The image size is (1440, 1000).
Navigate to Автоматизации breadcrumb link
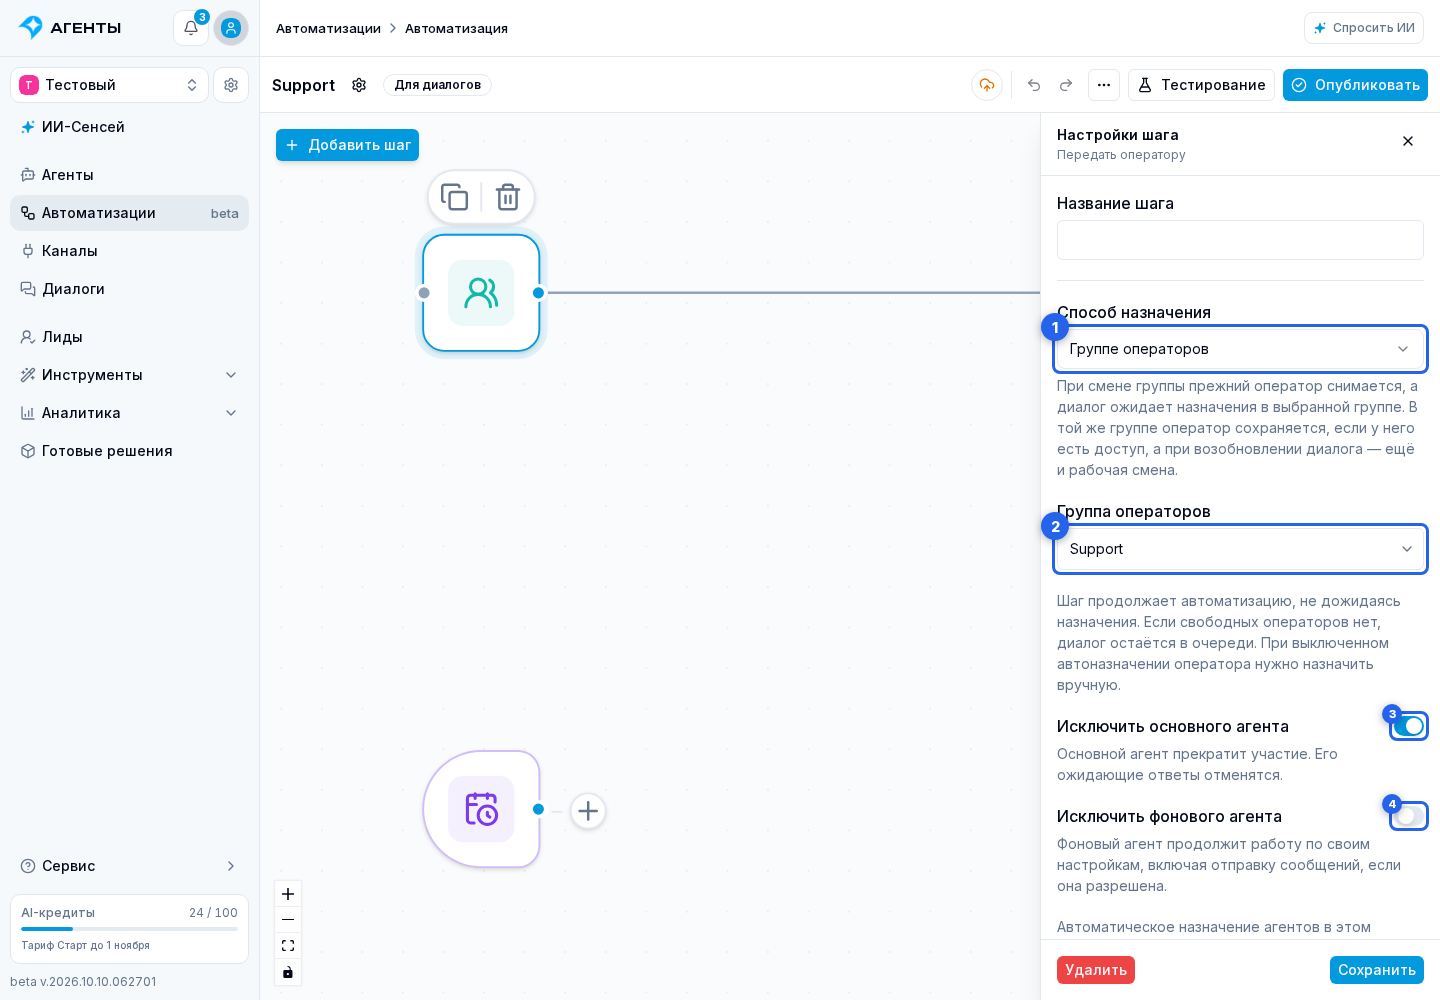pyautogui.click(x=328, y=28)
